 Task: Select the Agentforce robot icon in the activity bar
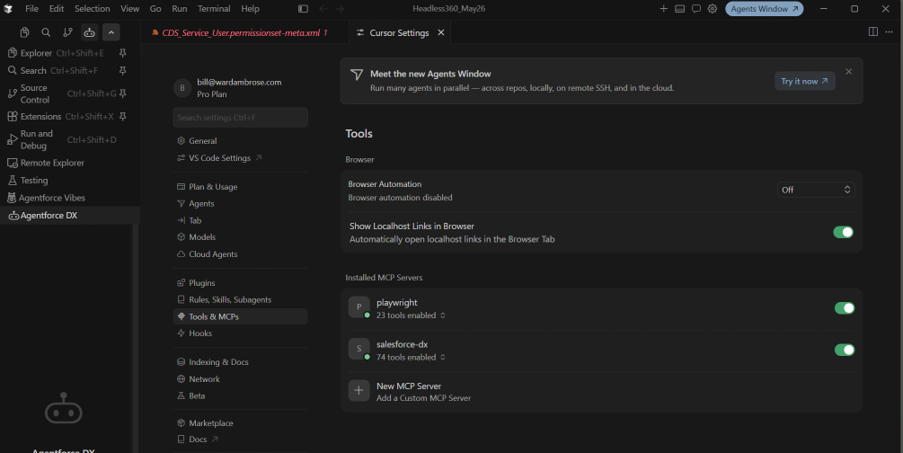click(89, 33)
